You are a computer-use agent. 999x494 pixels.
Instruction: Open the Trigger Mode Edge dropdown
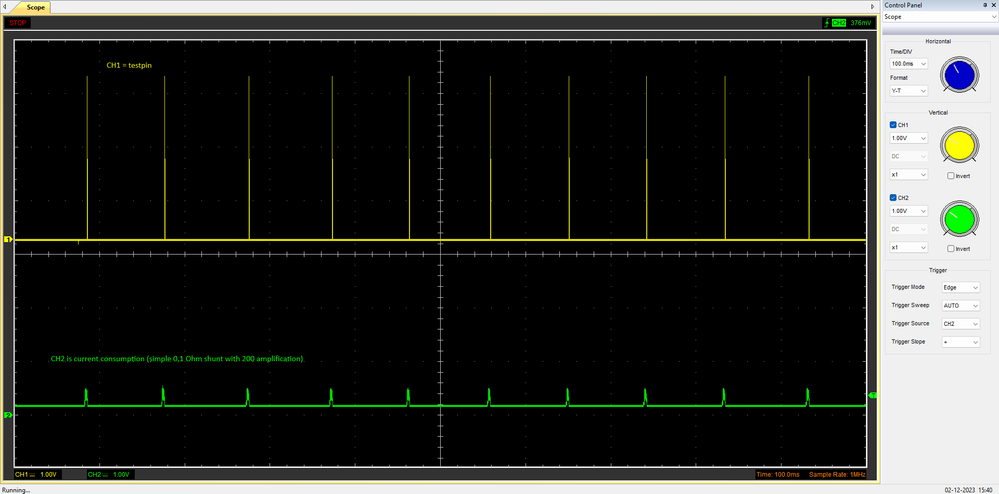[x=960, y=287]
